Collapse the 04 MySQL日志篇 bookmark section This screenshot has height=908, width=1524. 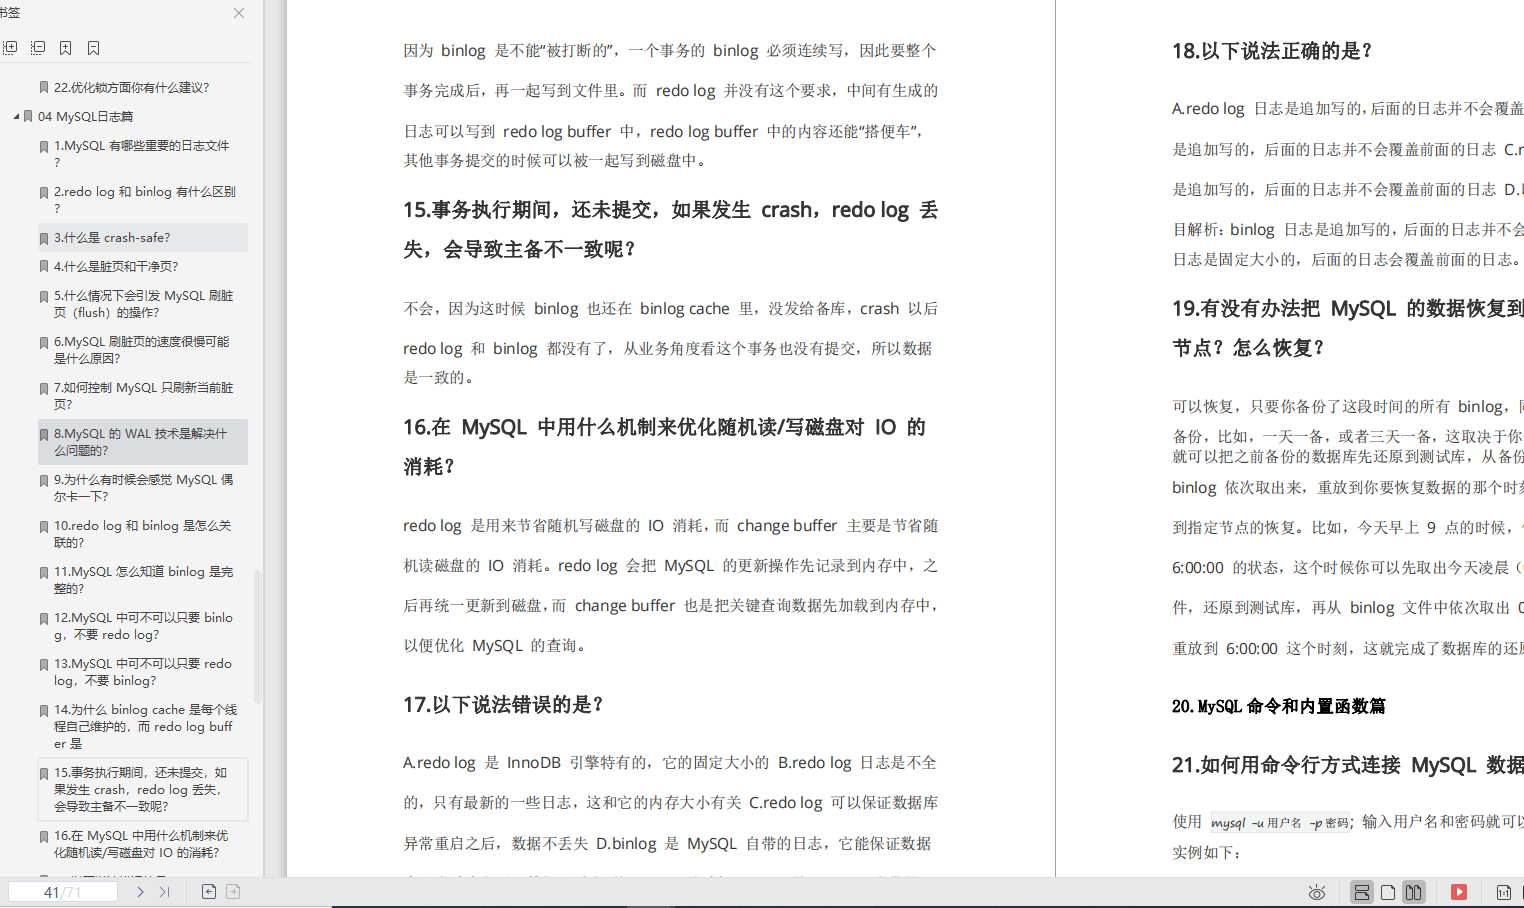(x=17, y=117)
